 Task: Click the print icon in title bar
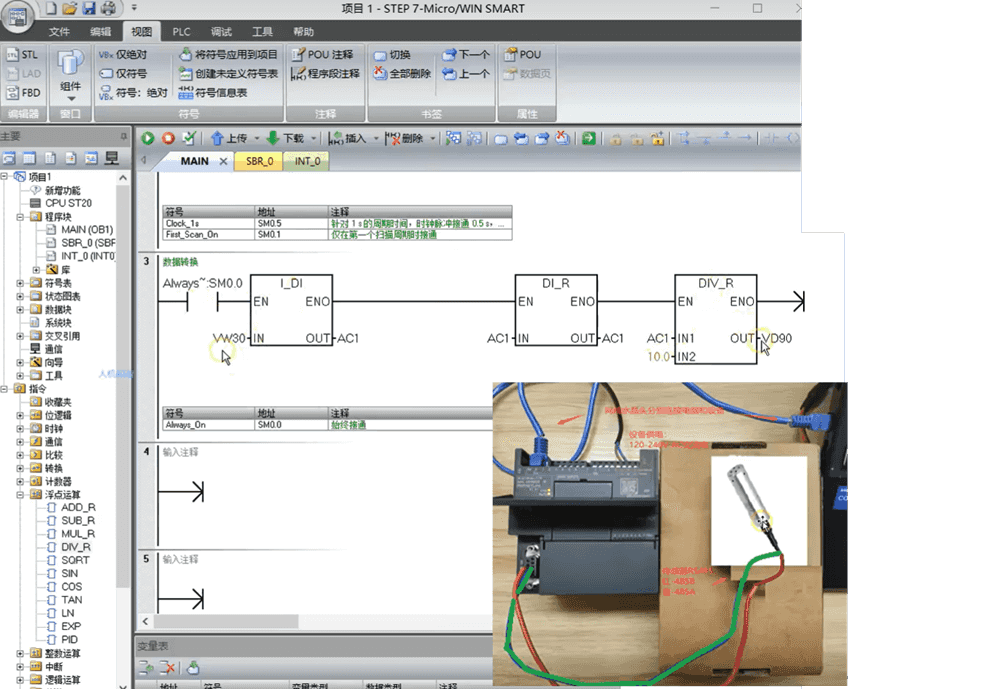coord(108,8)
